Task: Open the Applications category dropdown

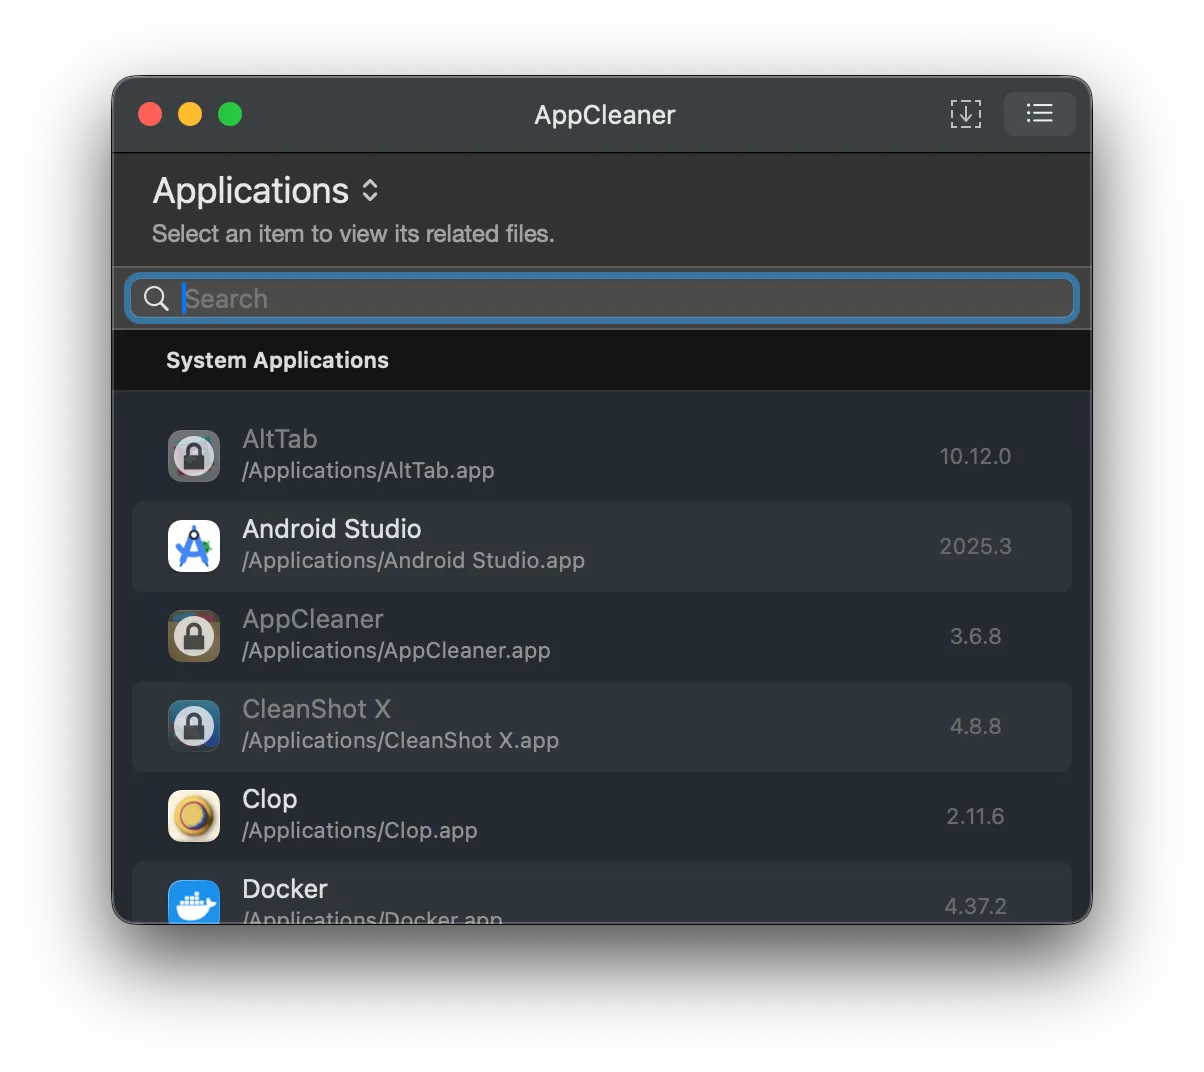Action: pos(266,191)
